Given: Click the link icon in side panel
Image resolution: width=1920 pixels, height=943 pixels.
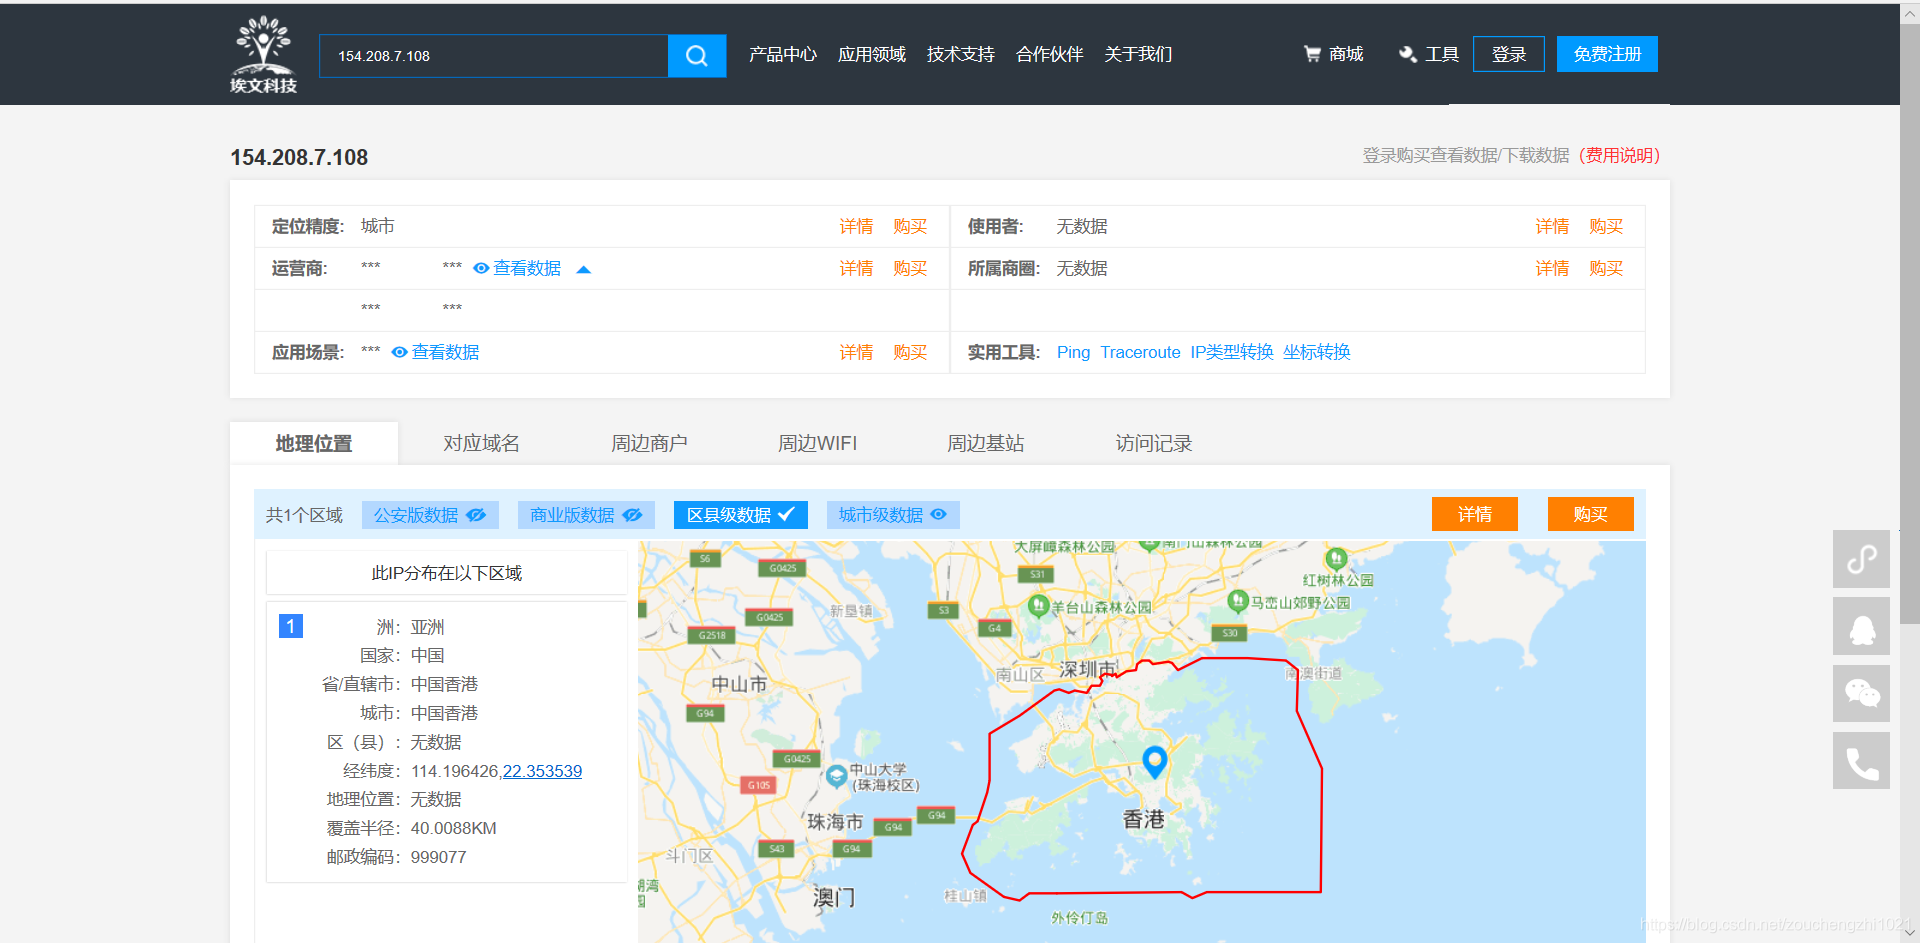Looking at the screenshot, I should pos(1861,559).
